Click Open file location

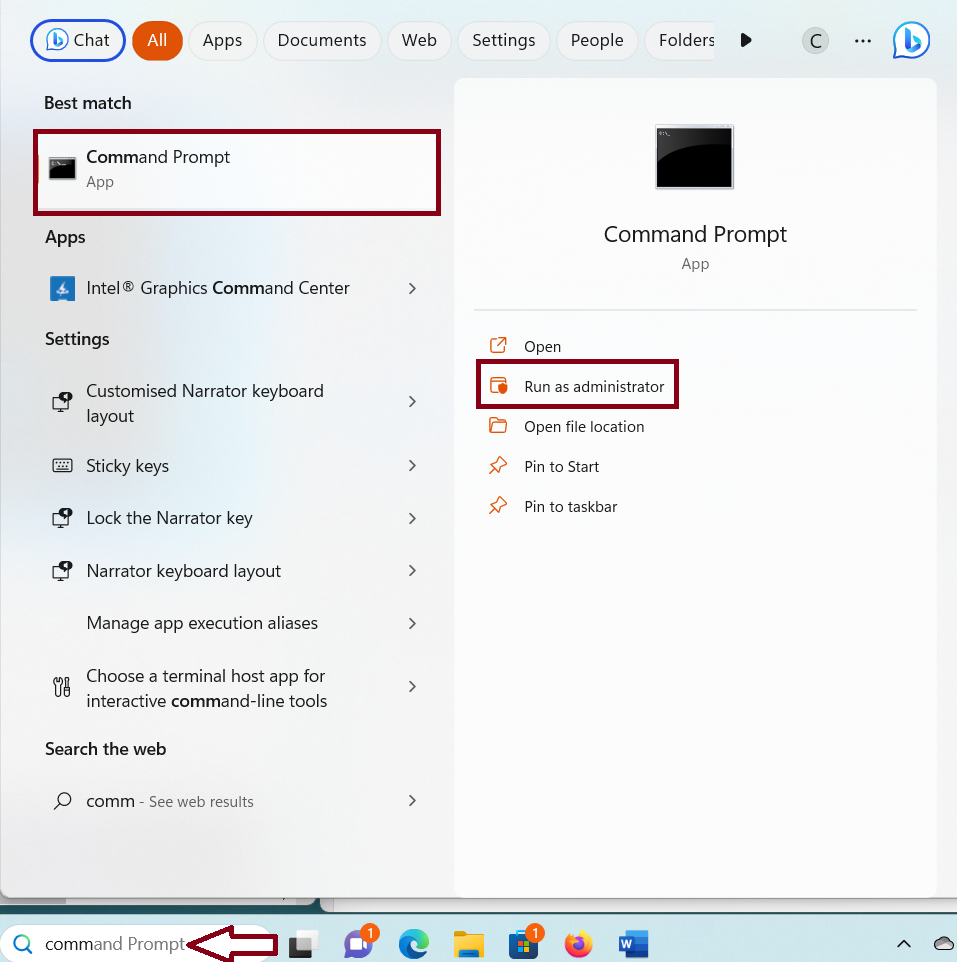pos(584,426)
